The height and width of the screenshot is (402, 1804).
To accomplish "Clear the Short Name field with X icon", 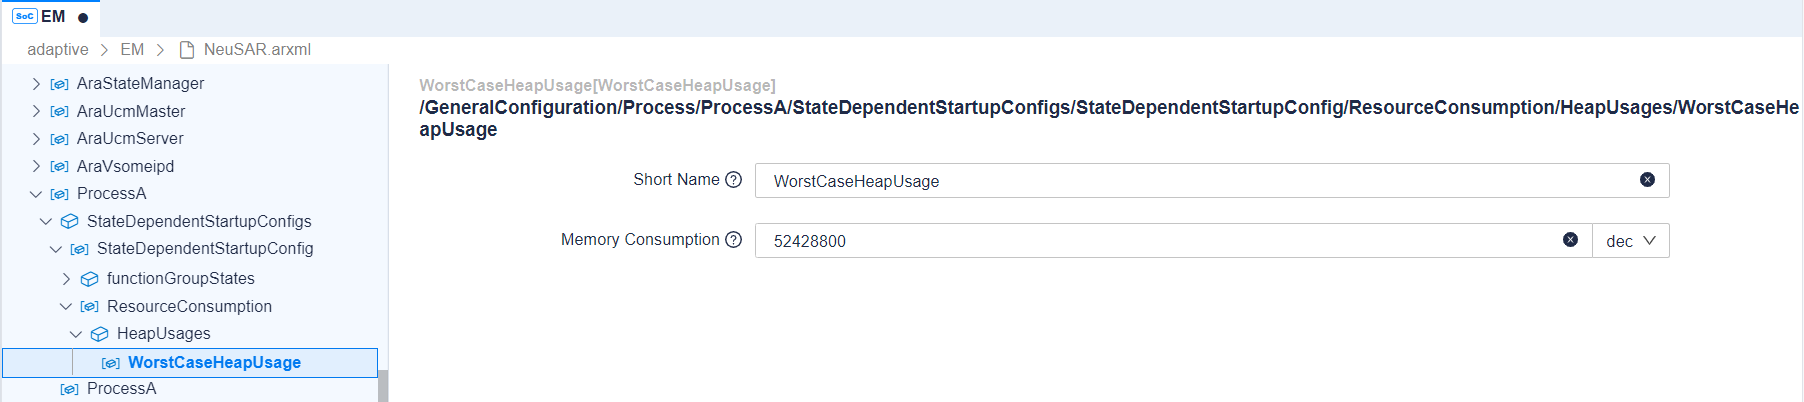I will point(1647,180).
